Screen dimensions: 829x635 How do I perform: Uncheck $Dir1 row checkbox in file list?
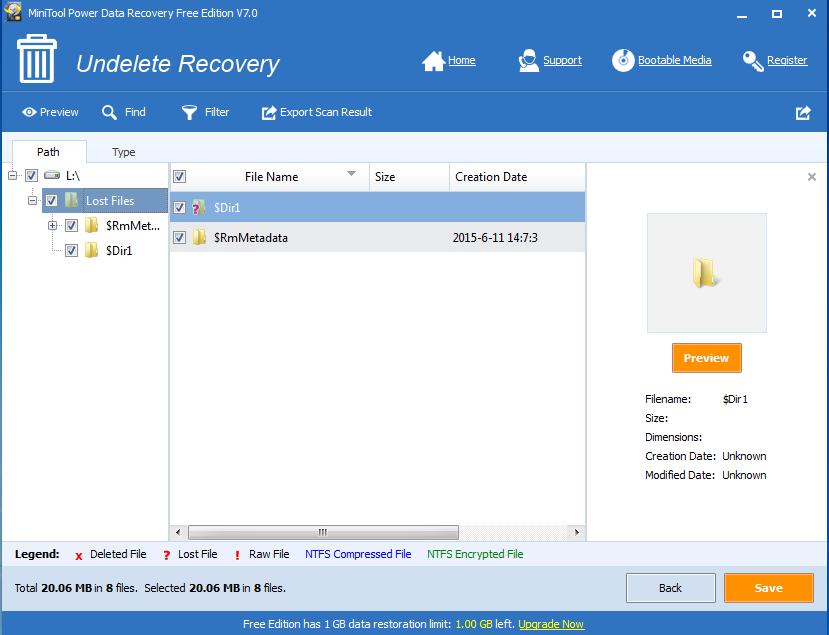[180, 207]
